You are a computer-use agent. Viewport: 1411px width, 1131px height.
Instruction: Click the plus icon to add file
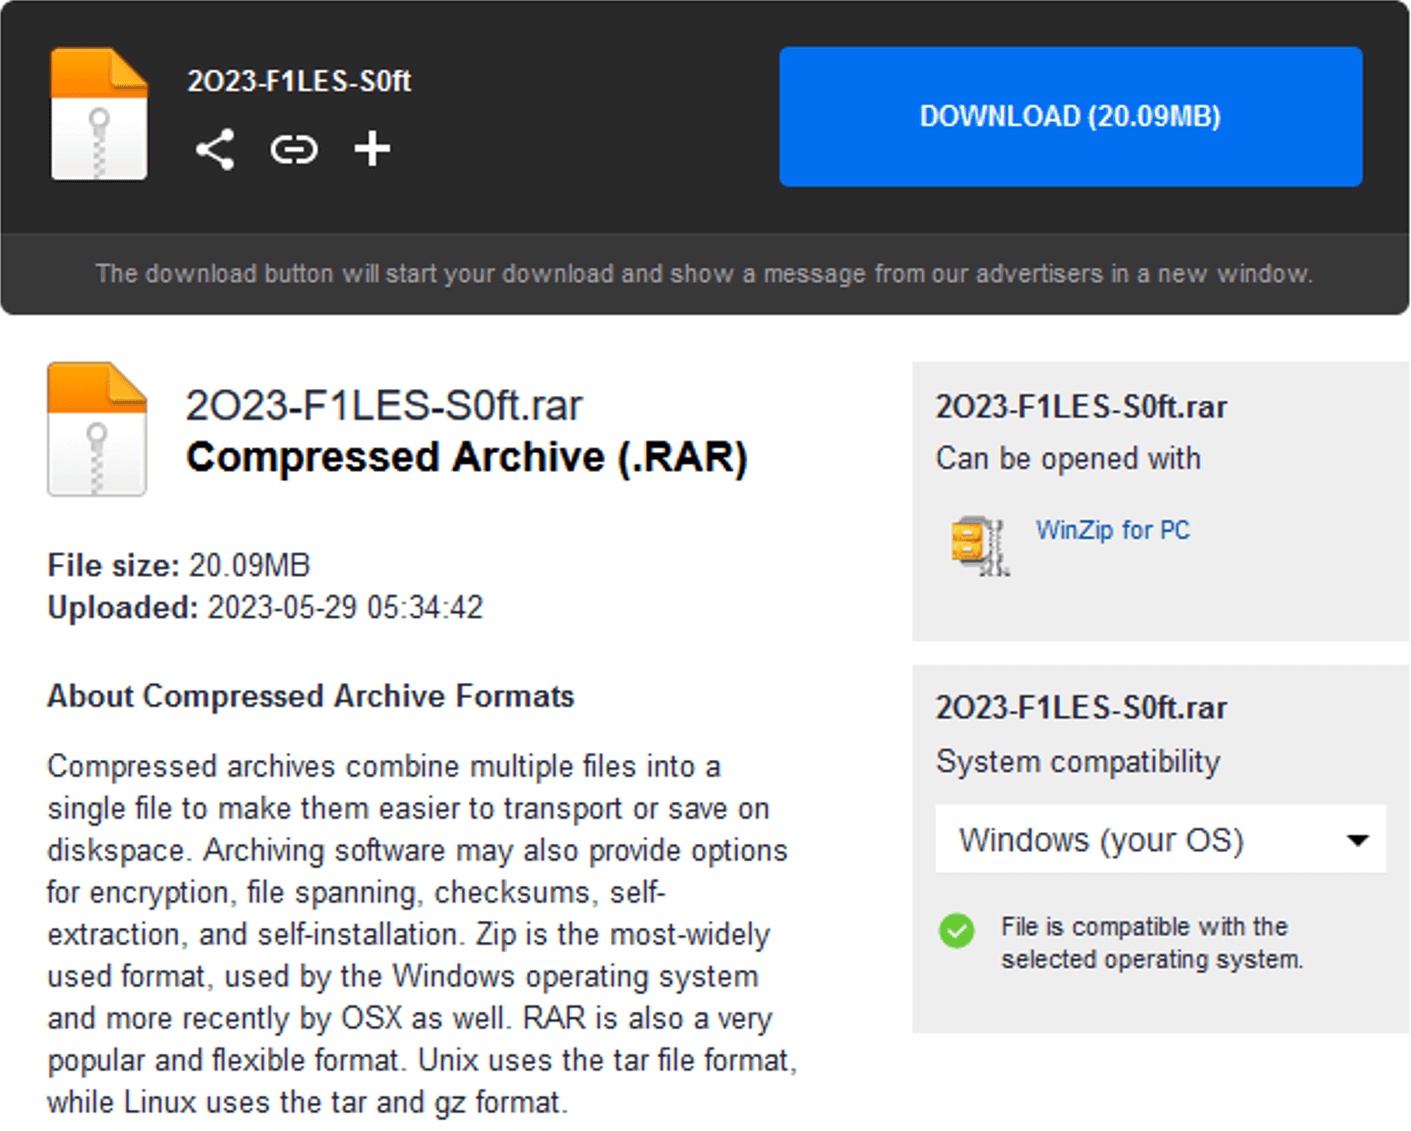[x=372, y=149]
